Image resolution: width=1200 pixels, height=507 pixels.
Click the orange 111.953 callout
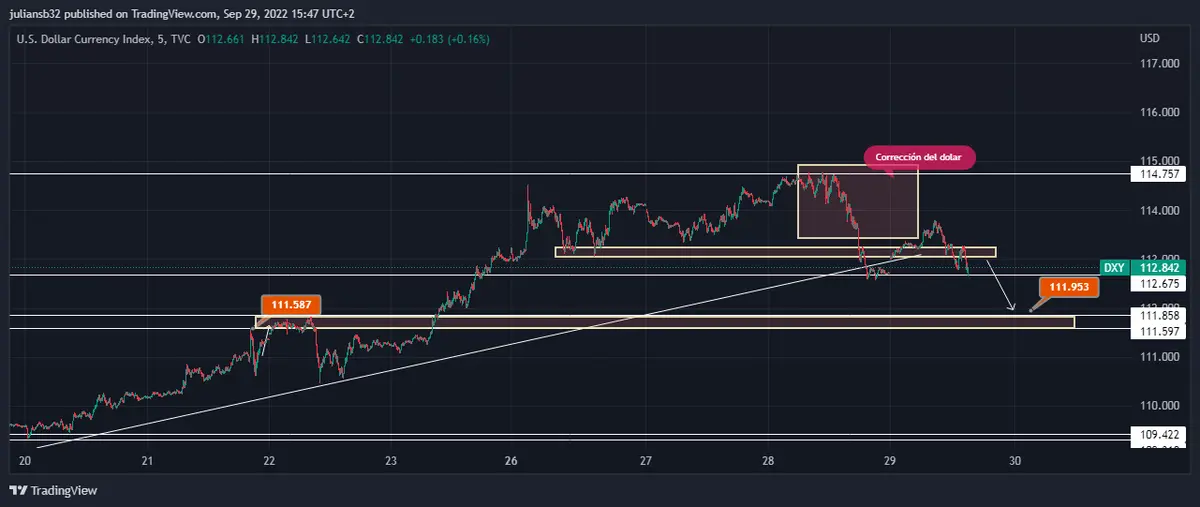coord(1068,288)
